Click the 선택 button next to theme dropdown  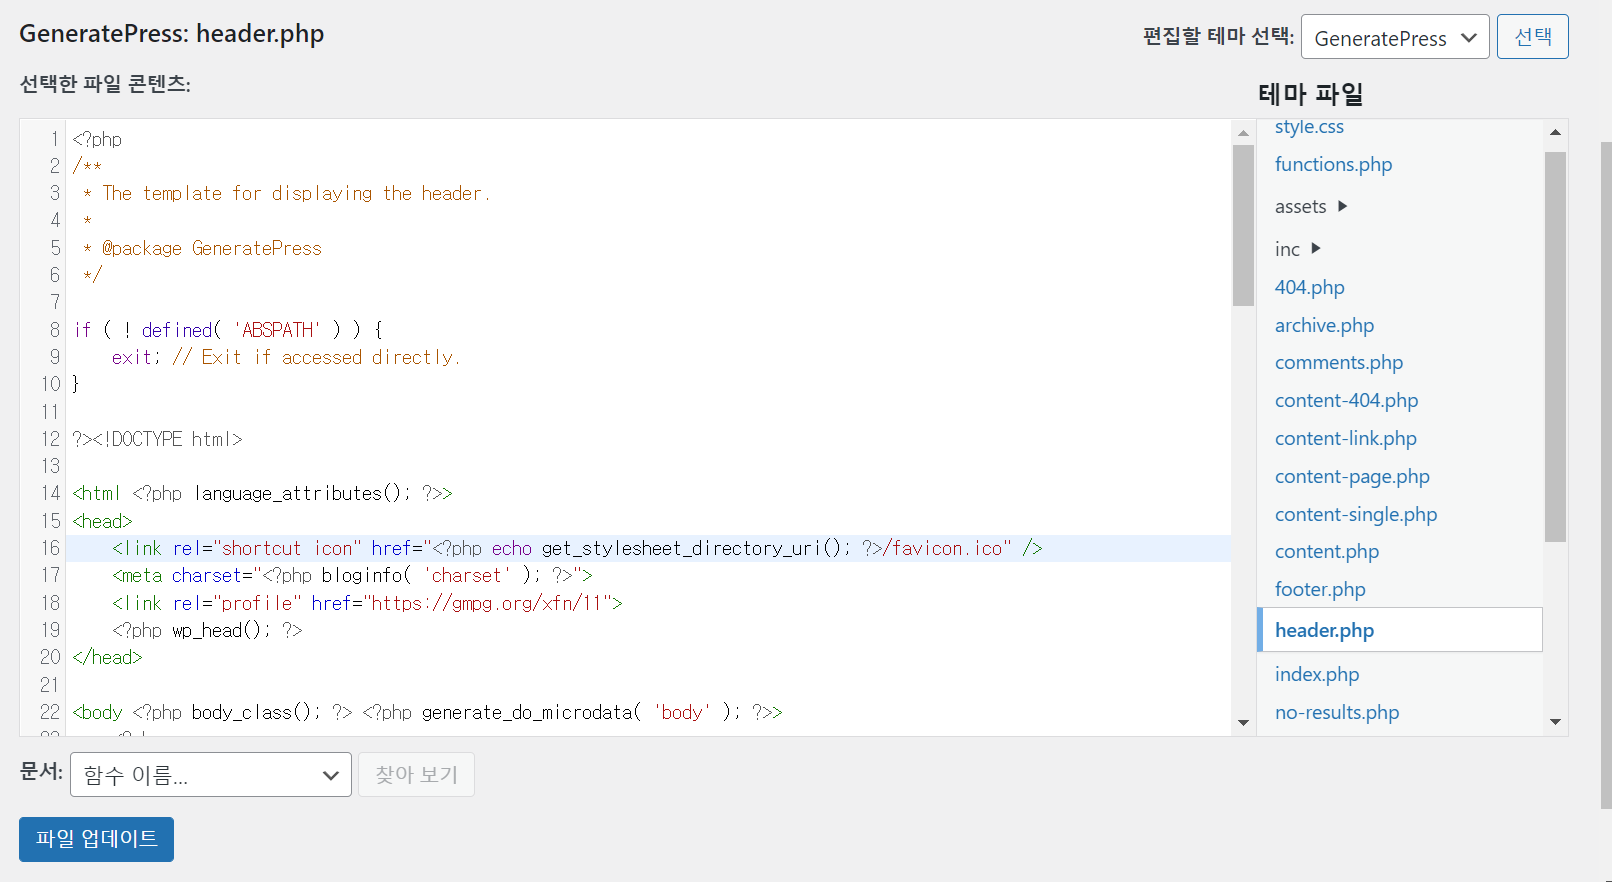click(x=1532, y=37)
